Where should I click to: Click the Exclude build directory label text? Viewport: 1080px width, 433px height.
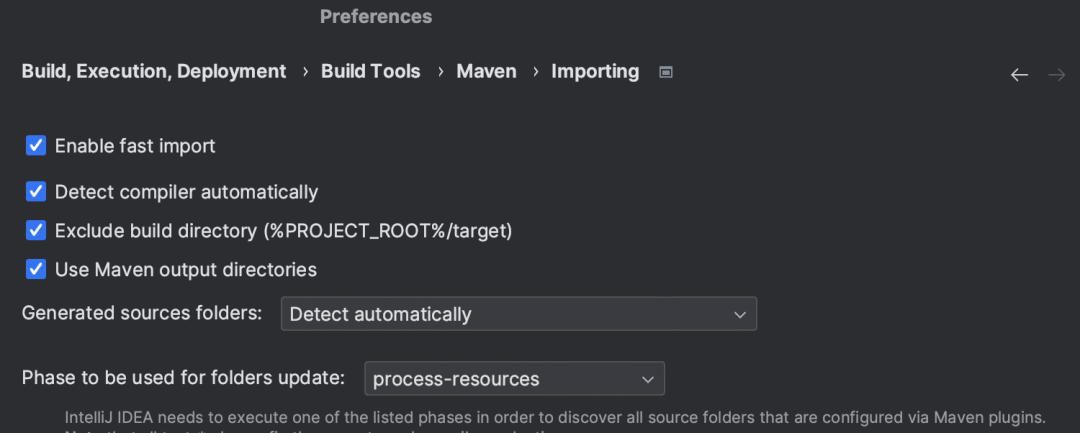[284, 231]
